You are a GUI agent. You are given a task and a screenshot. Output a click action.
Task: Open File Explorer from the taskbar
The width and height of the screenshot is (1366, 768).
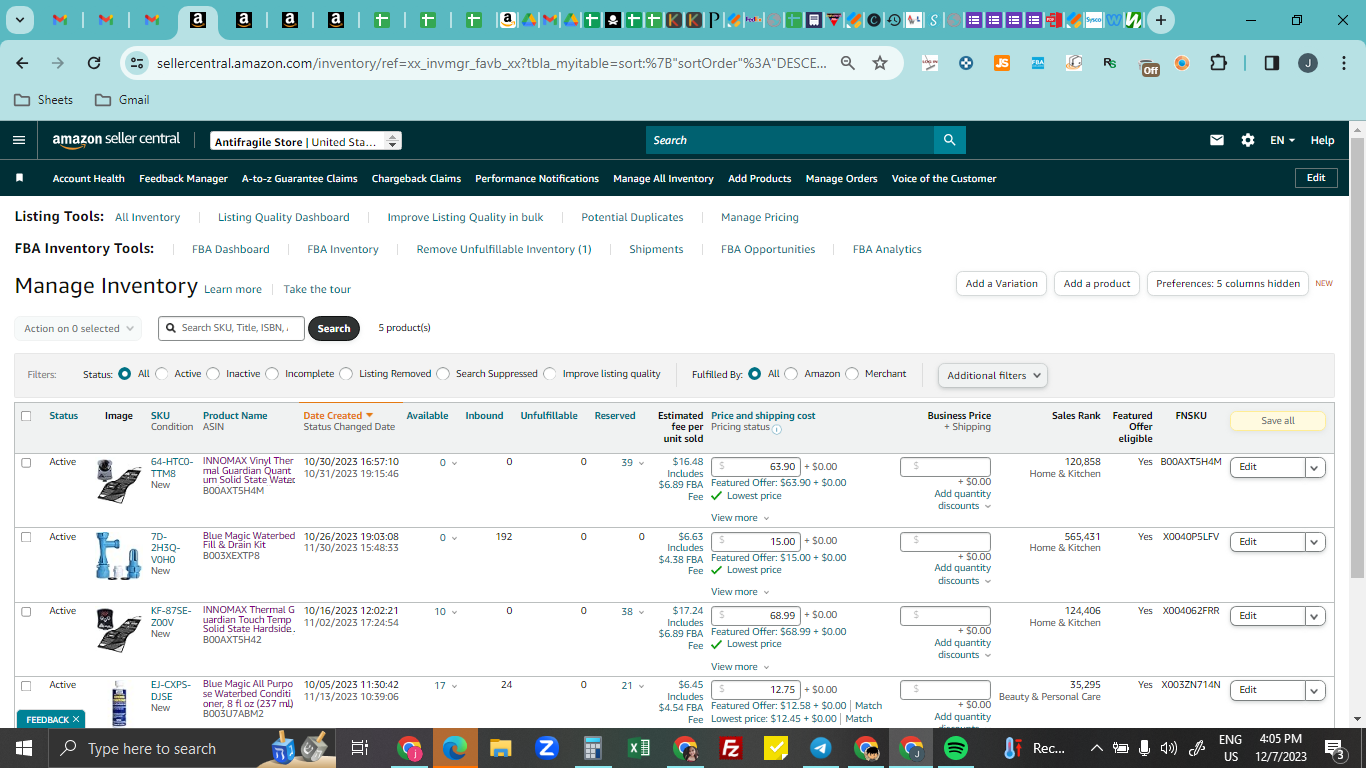pyautogui.click(x=501, y=748)
